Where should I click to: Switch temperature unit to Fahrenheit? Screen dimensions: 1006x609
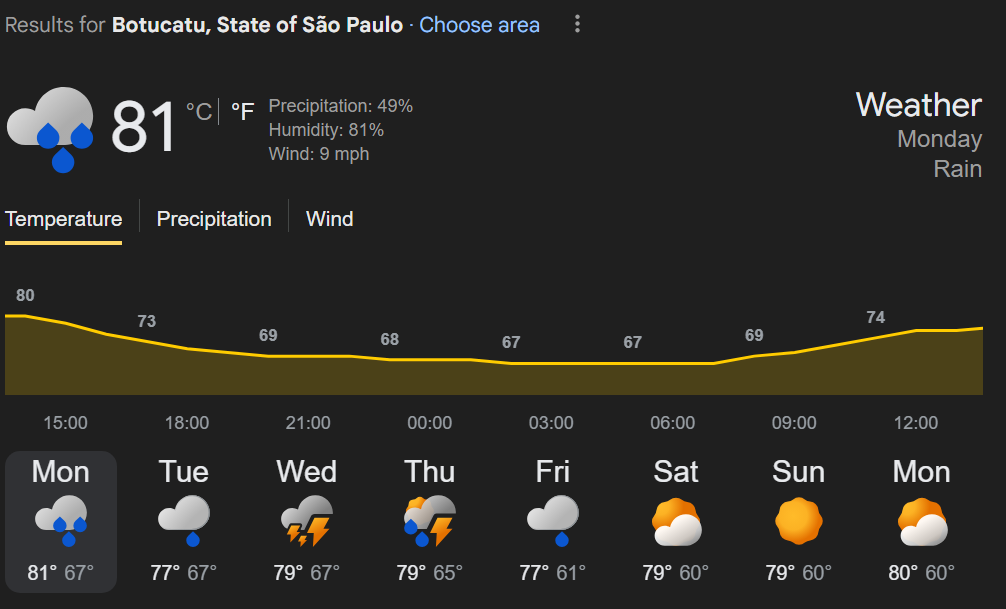pos(242,111)
